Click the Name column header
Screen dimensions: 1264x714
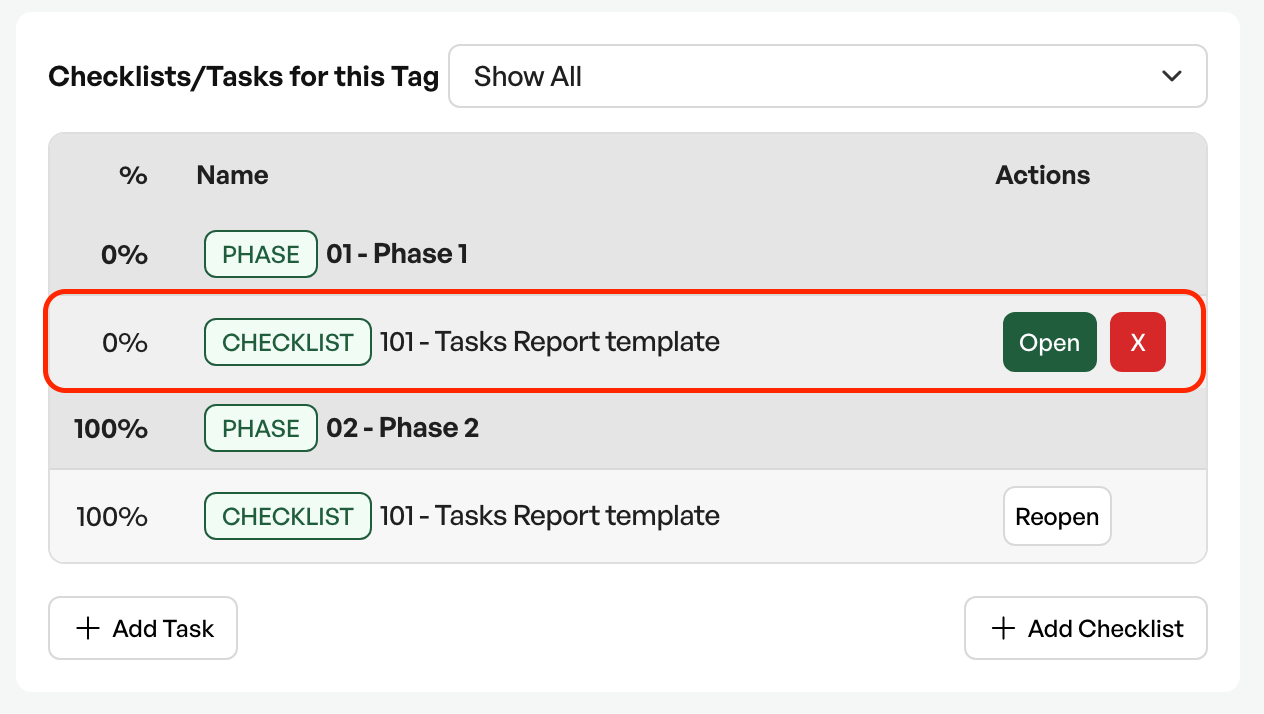[232, 175]
